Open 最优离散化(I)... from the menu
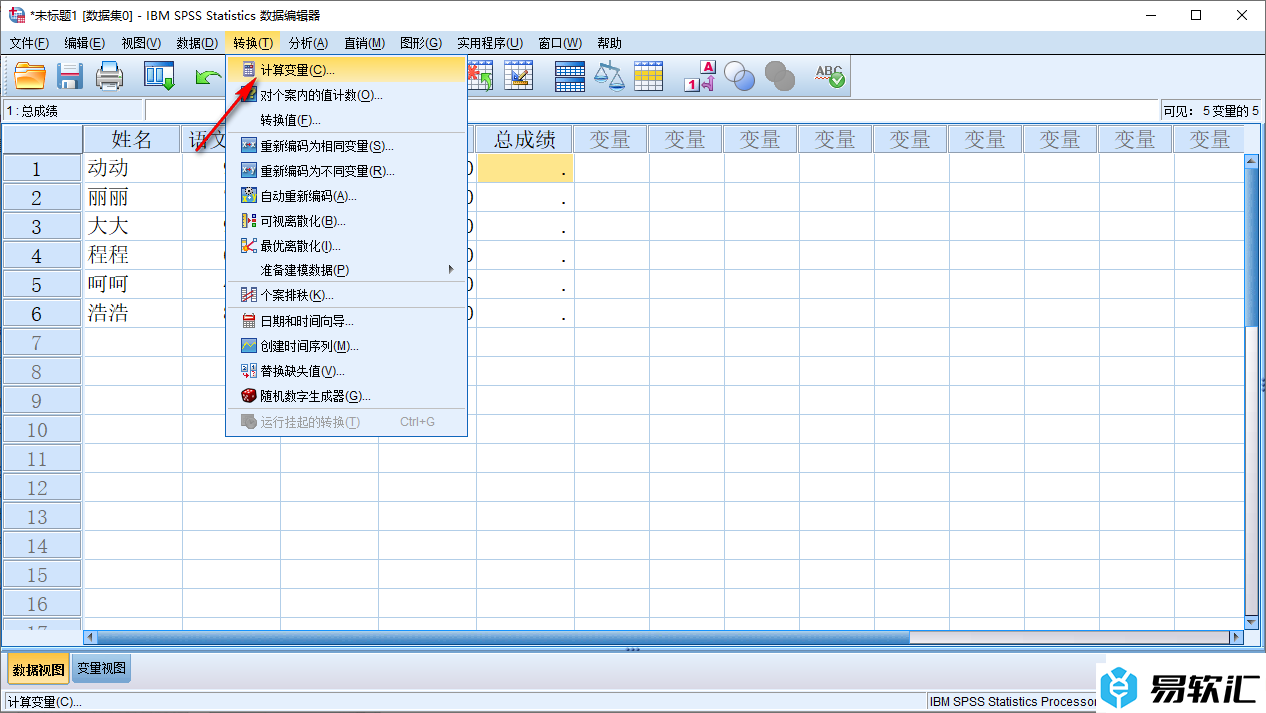This screenshot has width=1266, height=713. coord(346,246)
